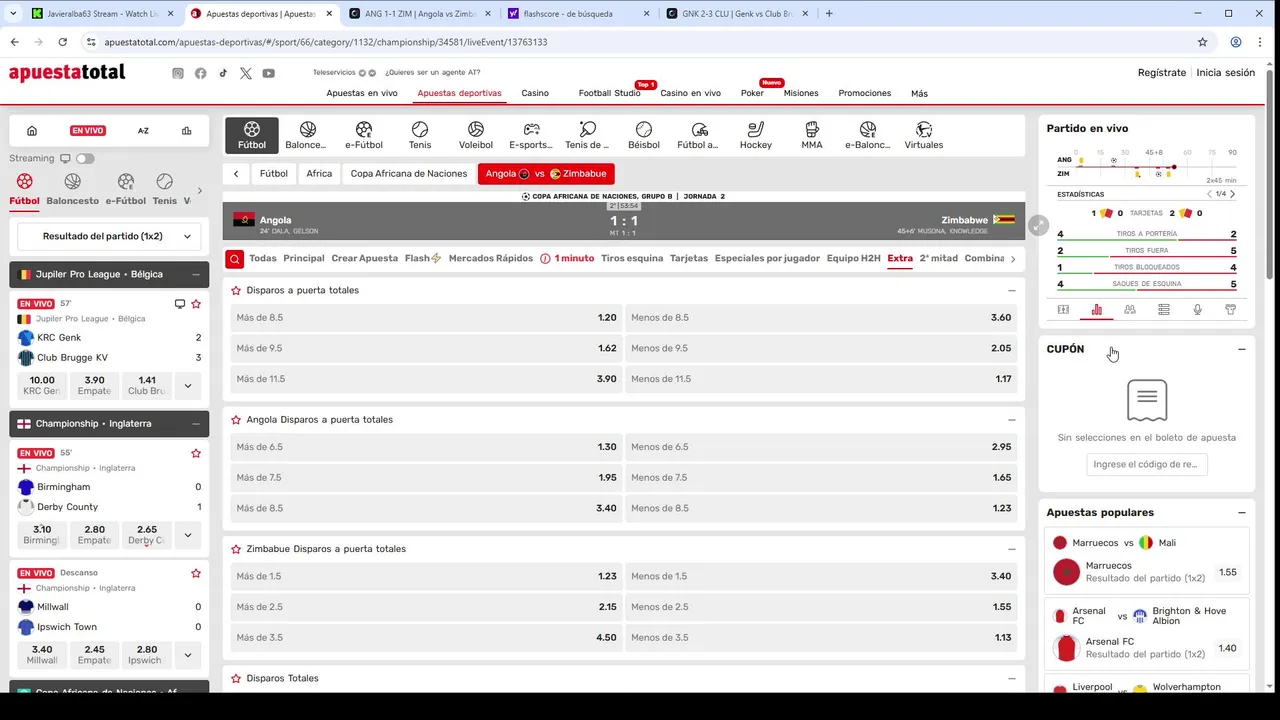
Task: Open the Promociones menu item
Action: 865,93
